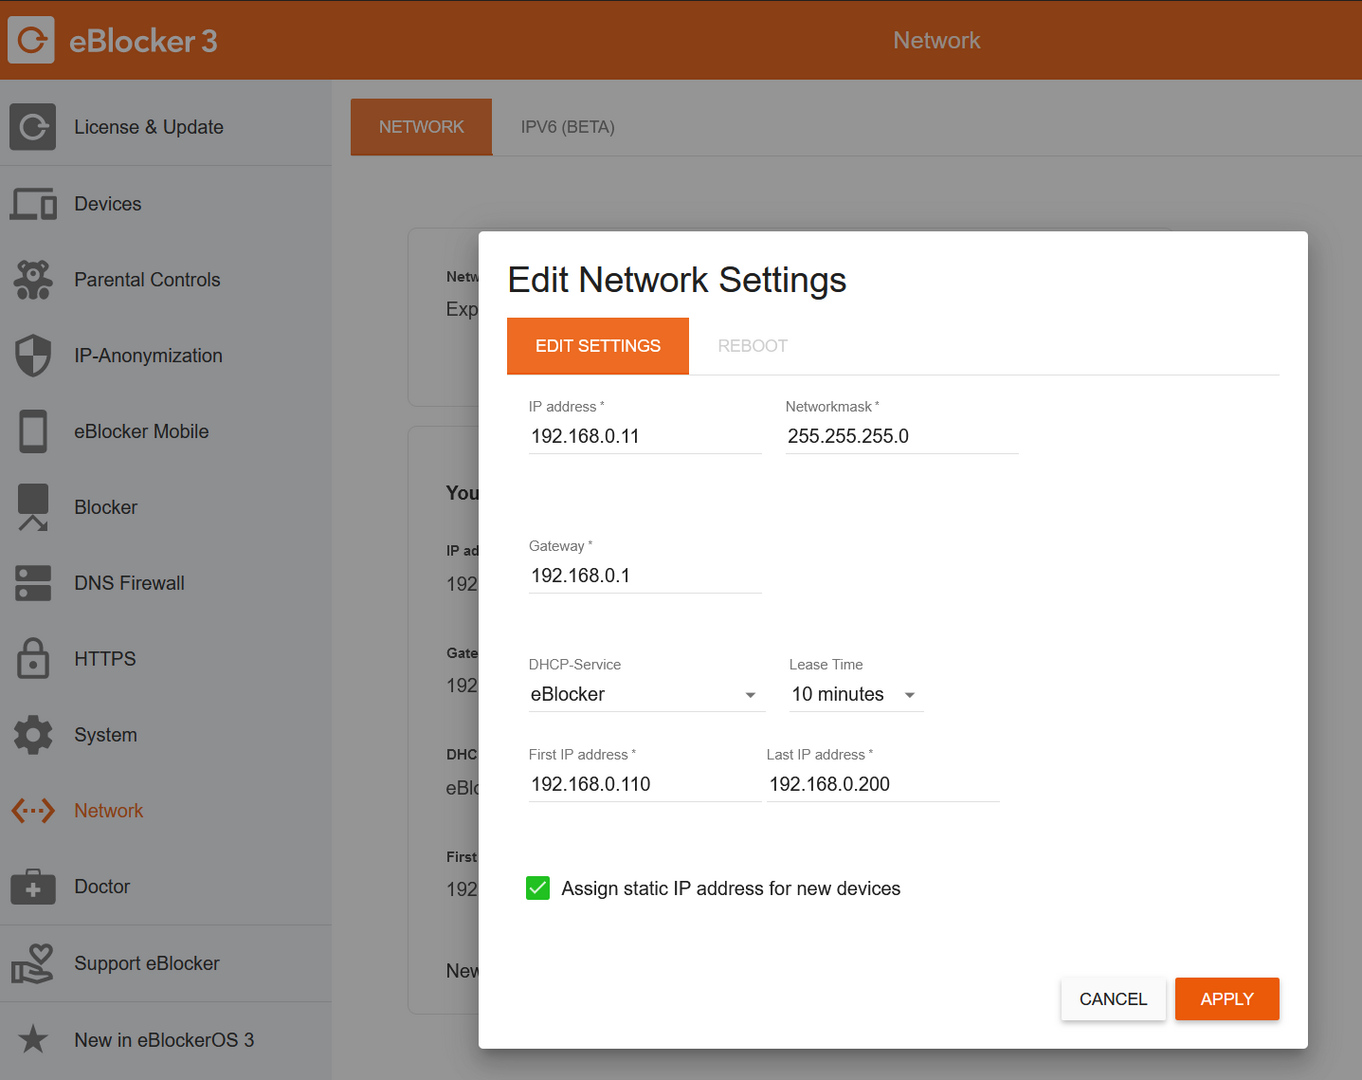Open the DNS Firewall menu entry
Image resolution: width=1362 pixels, height=1080 pixels.
[130, 583]
